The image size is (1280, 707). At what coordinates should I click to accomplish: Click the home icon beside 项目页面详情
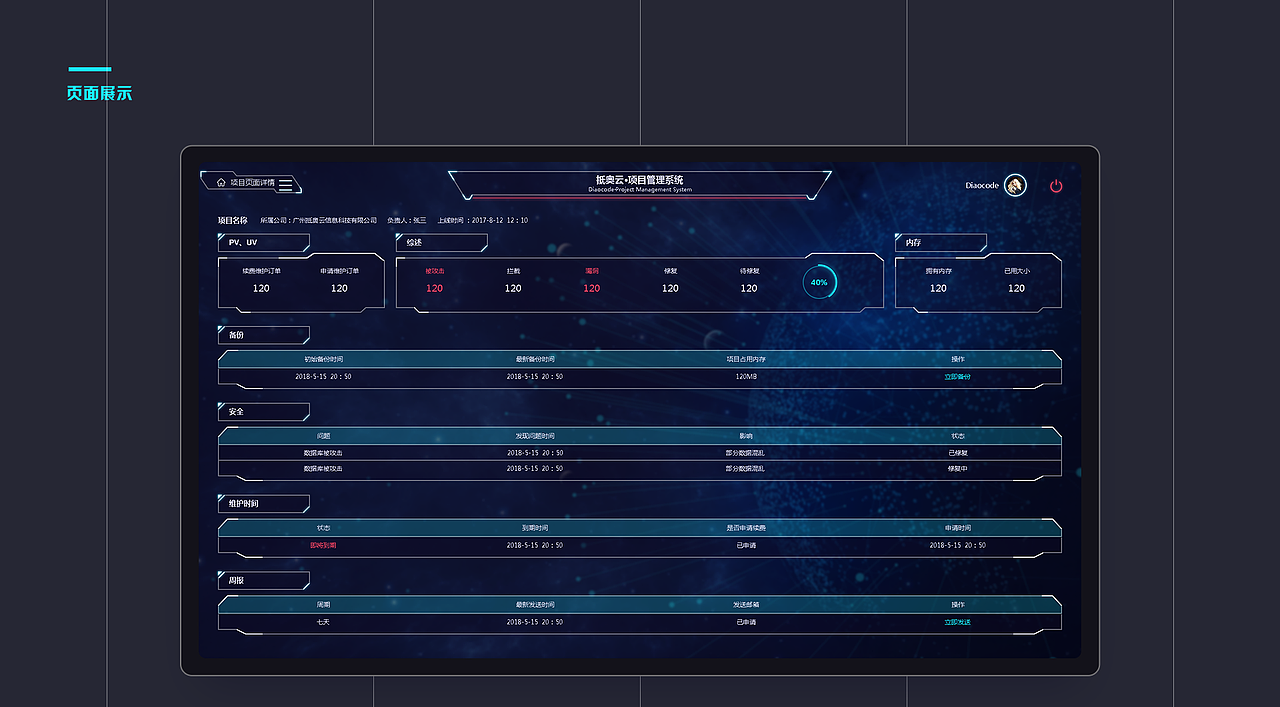pyautogui.click(x=221, y=183)
